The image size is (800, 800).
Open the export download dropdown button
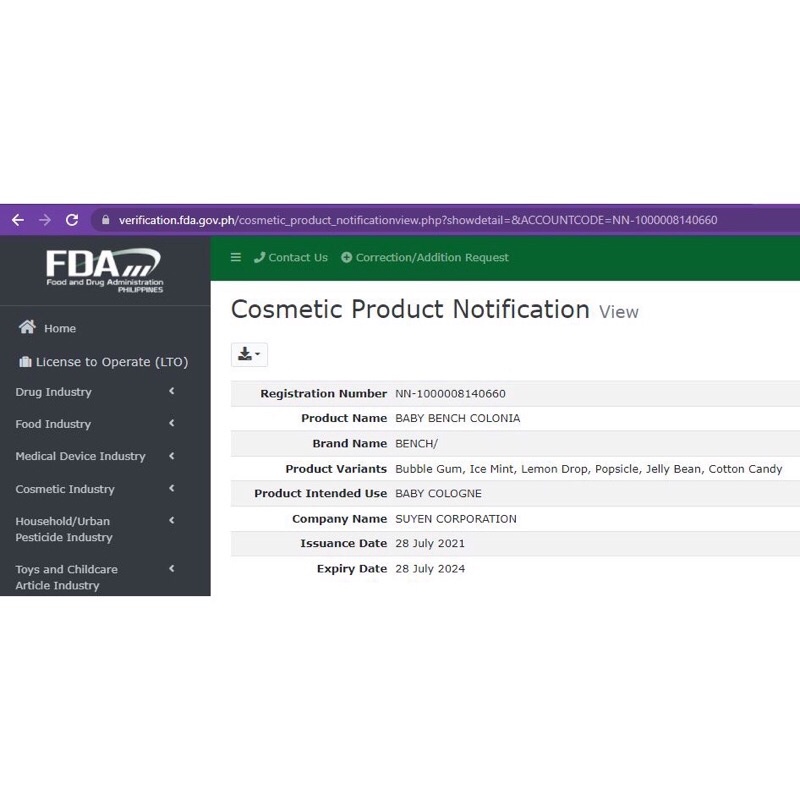point(249,355)
